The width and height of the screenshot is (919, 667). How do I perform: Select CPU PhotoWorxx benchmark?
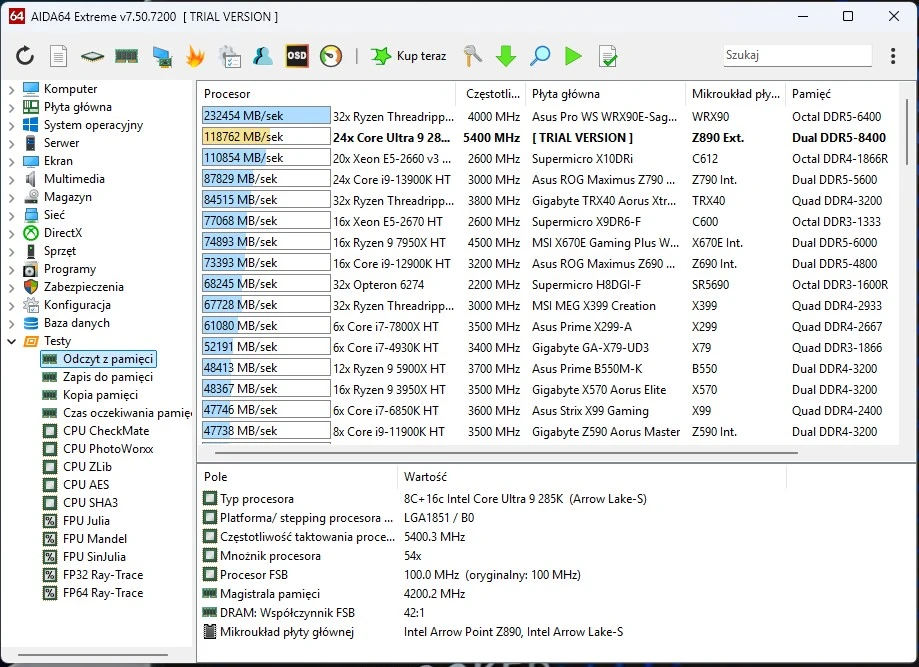click(108, 449)
